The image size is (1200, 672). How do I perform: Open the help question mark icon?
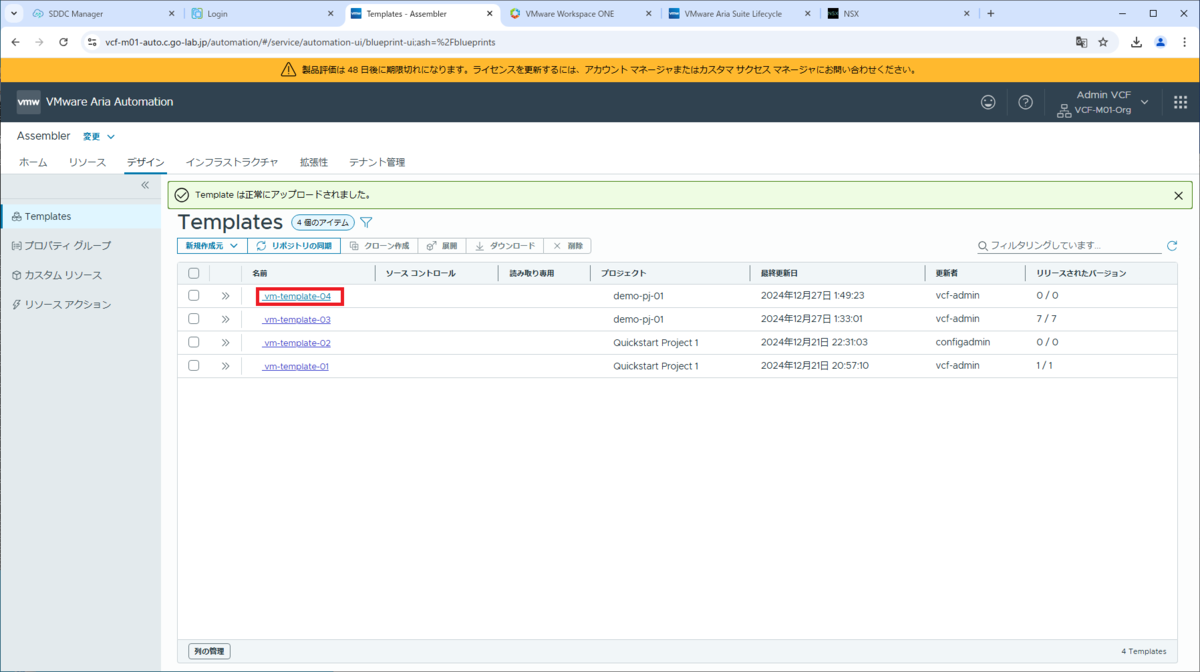(1025, 102)
